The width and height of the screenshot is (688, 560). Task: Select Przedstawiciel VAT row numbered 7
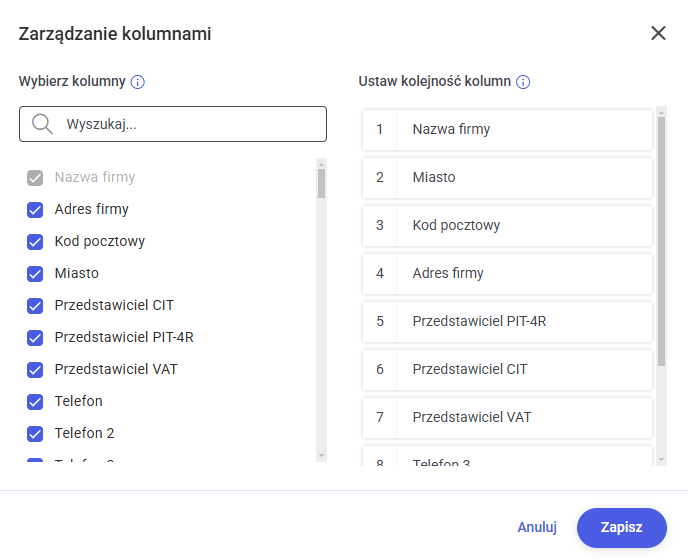tap(507, 417)
